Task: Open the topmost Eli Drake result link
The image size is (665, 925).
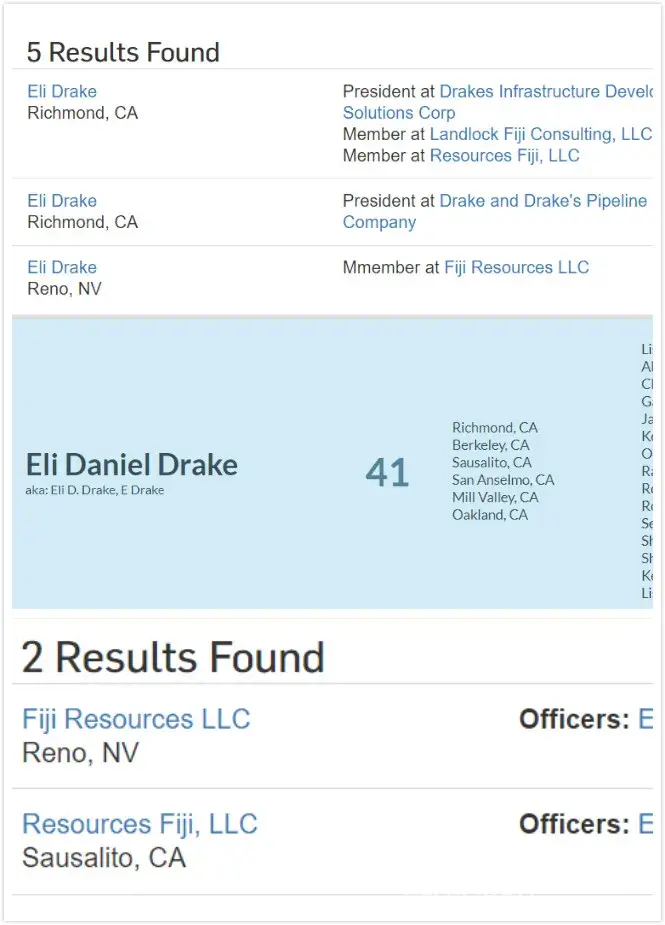Action: point(62,92)
